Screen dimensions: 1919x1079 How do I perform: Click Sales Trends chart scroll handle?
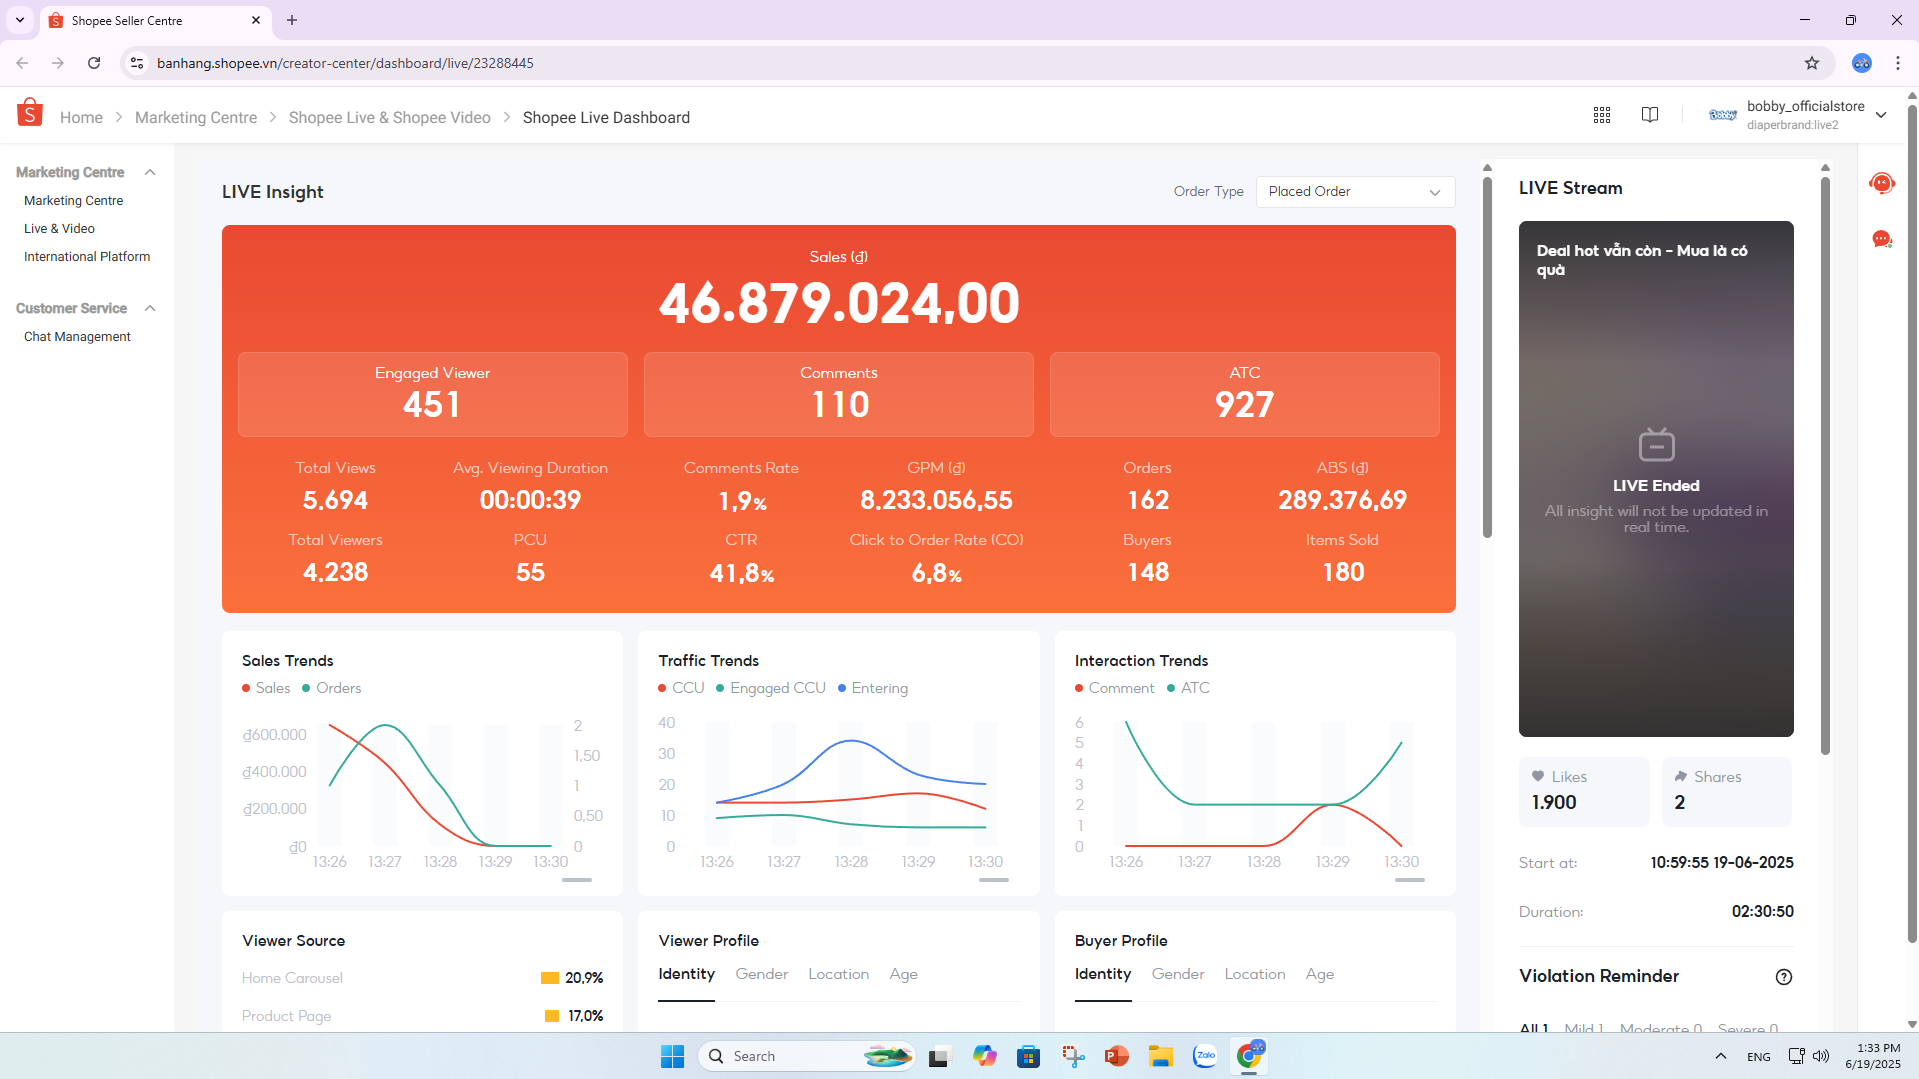tap(577, 880)
